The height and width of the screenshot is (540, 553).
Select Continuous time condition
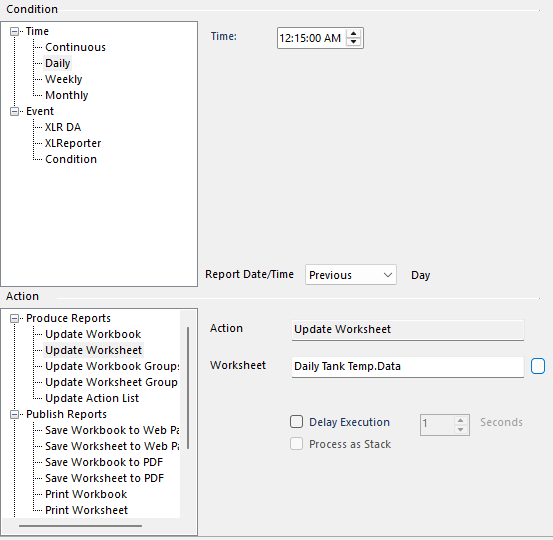pos(75,47)
